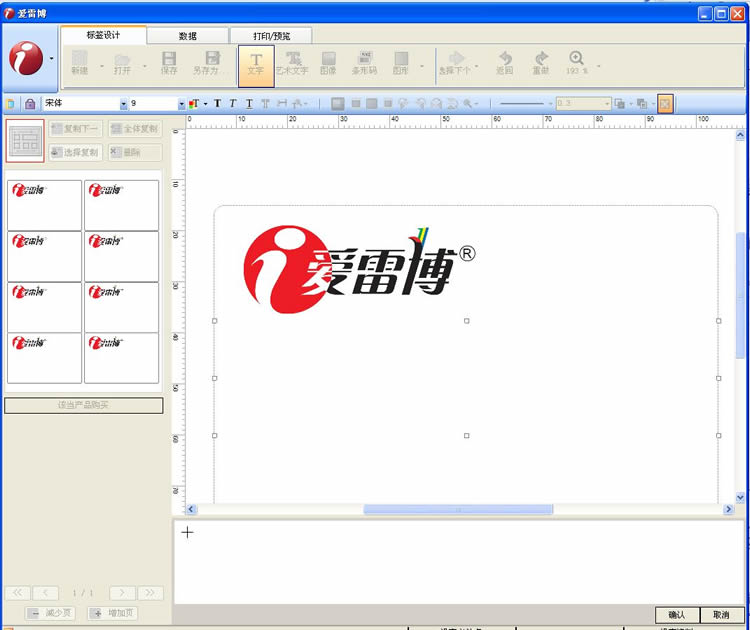The width and height of the screenshot is (750, 630).
Task: Expand the arrow next to 图形
Action: point(421,66)
